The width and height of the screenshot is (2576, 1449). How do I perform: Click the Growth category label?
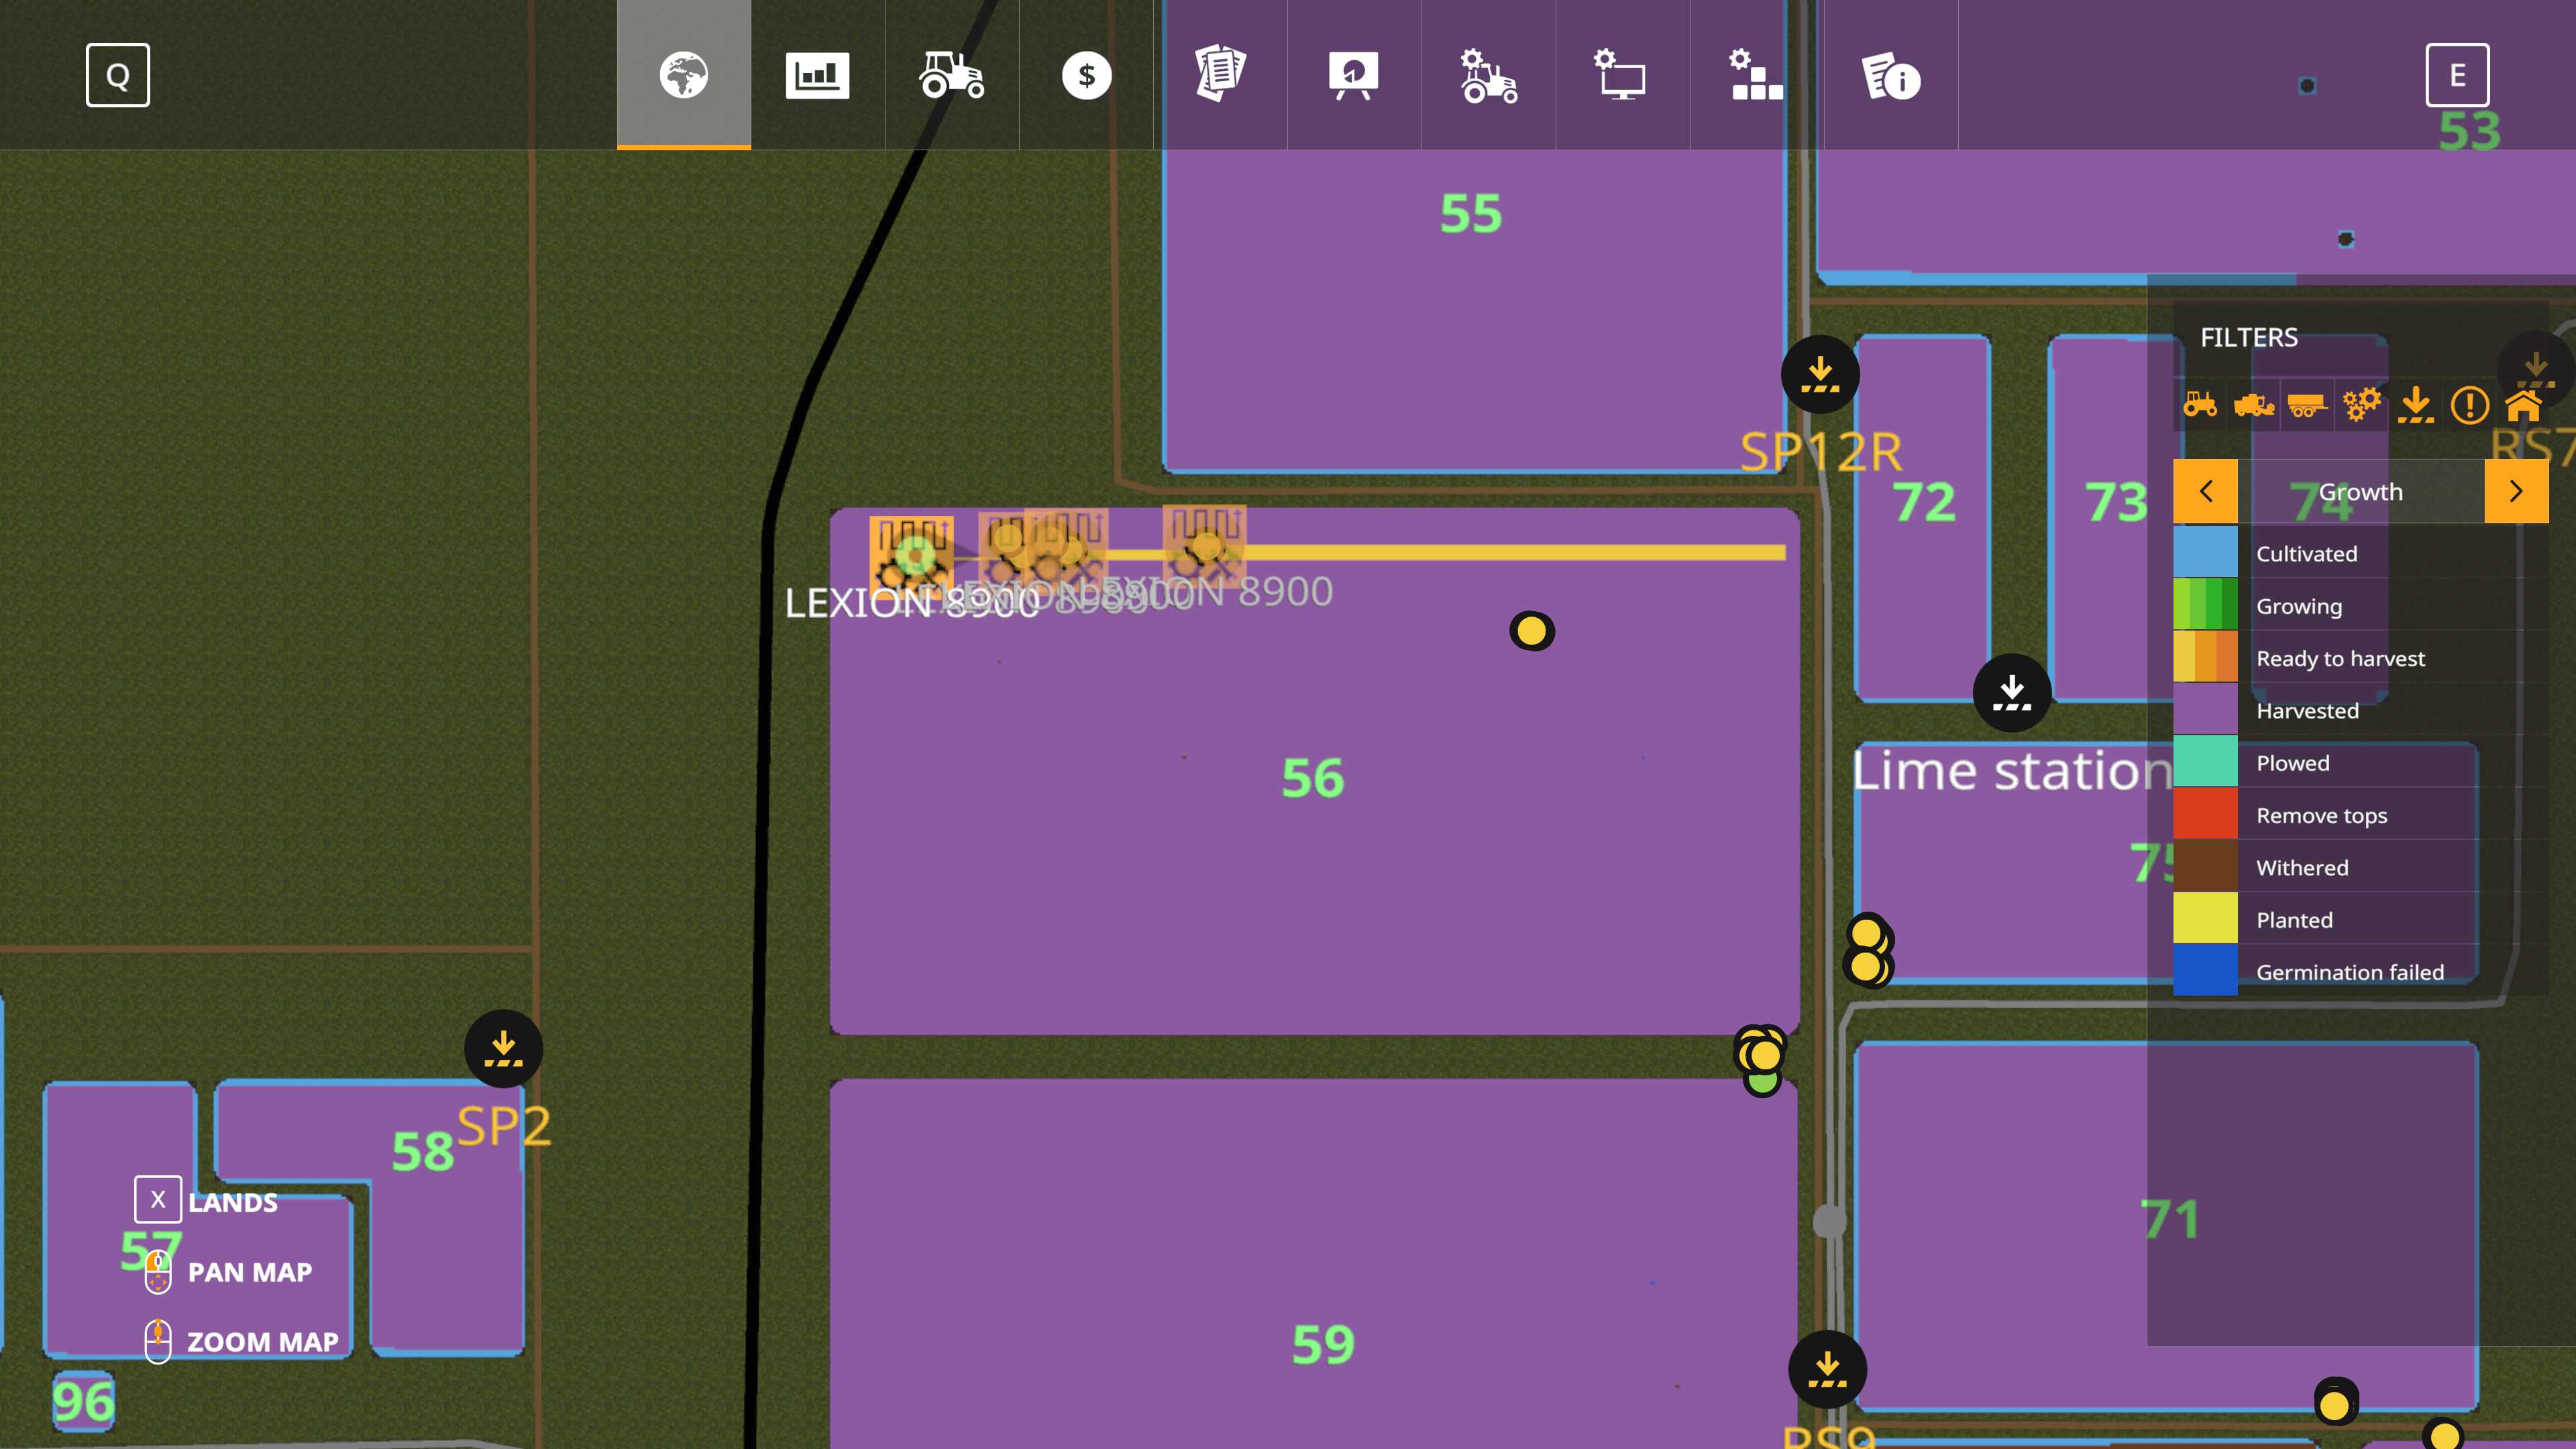coord(2360,491)
